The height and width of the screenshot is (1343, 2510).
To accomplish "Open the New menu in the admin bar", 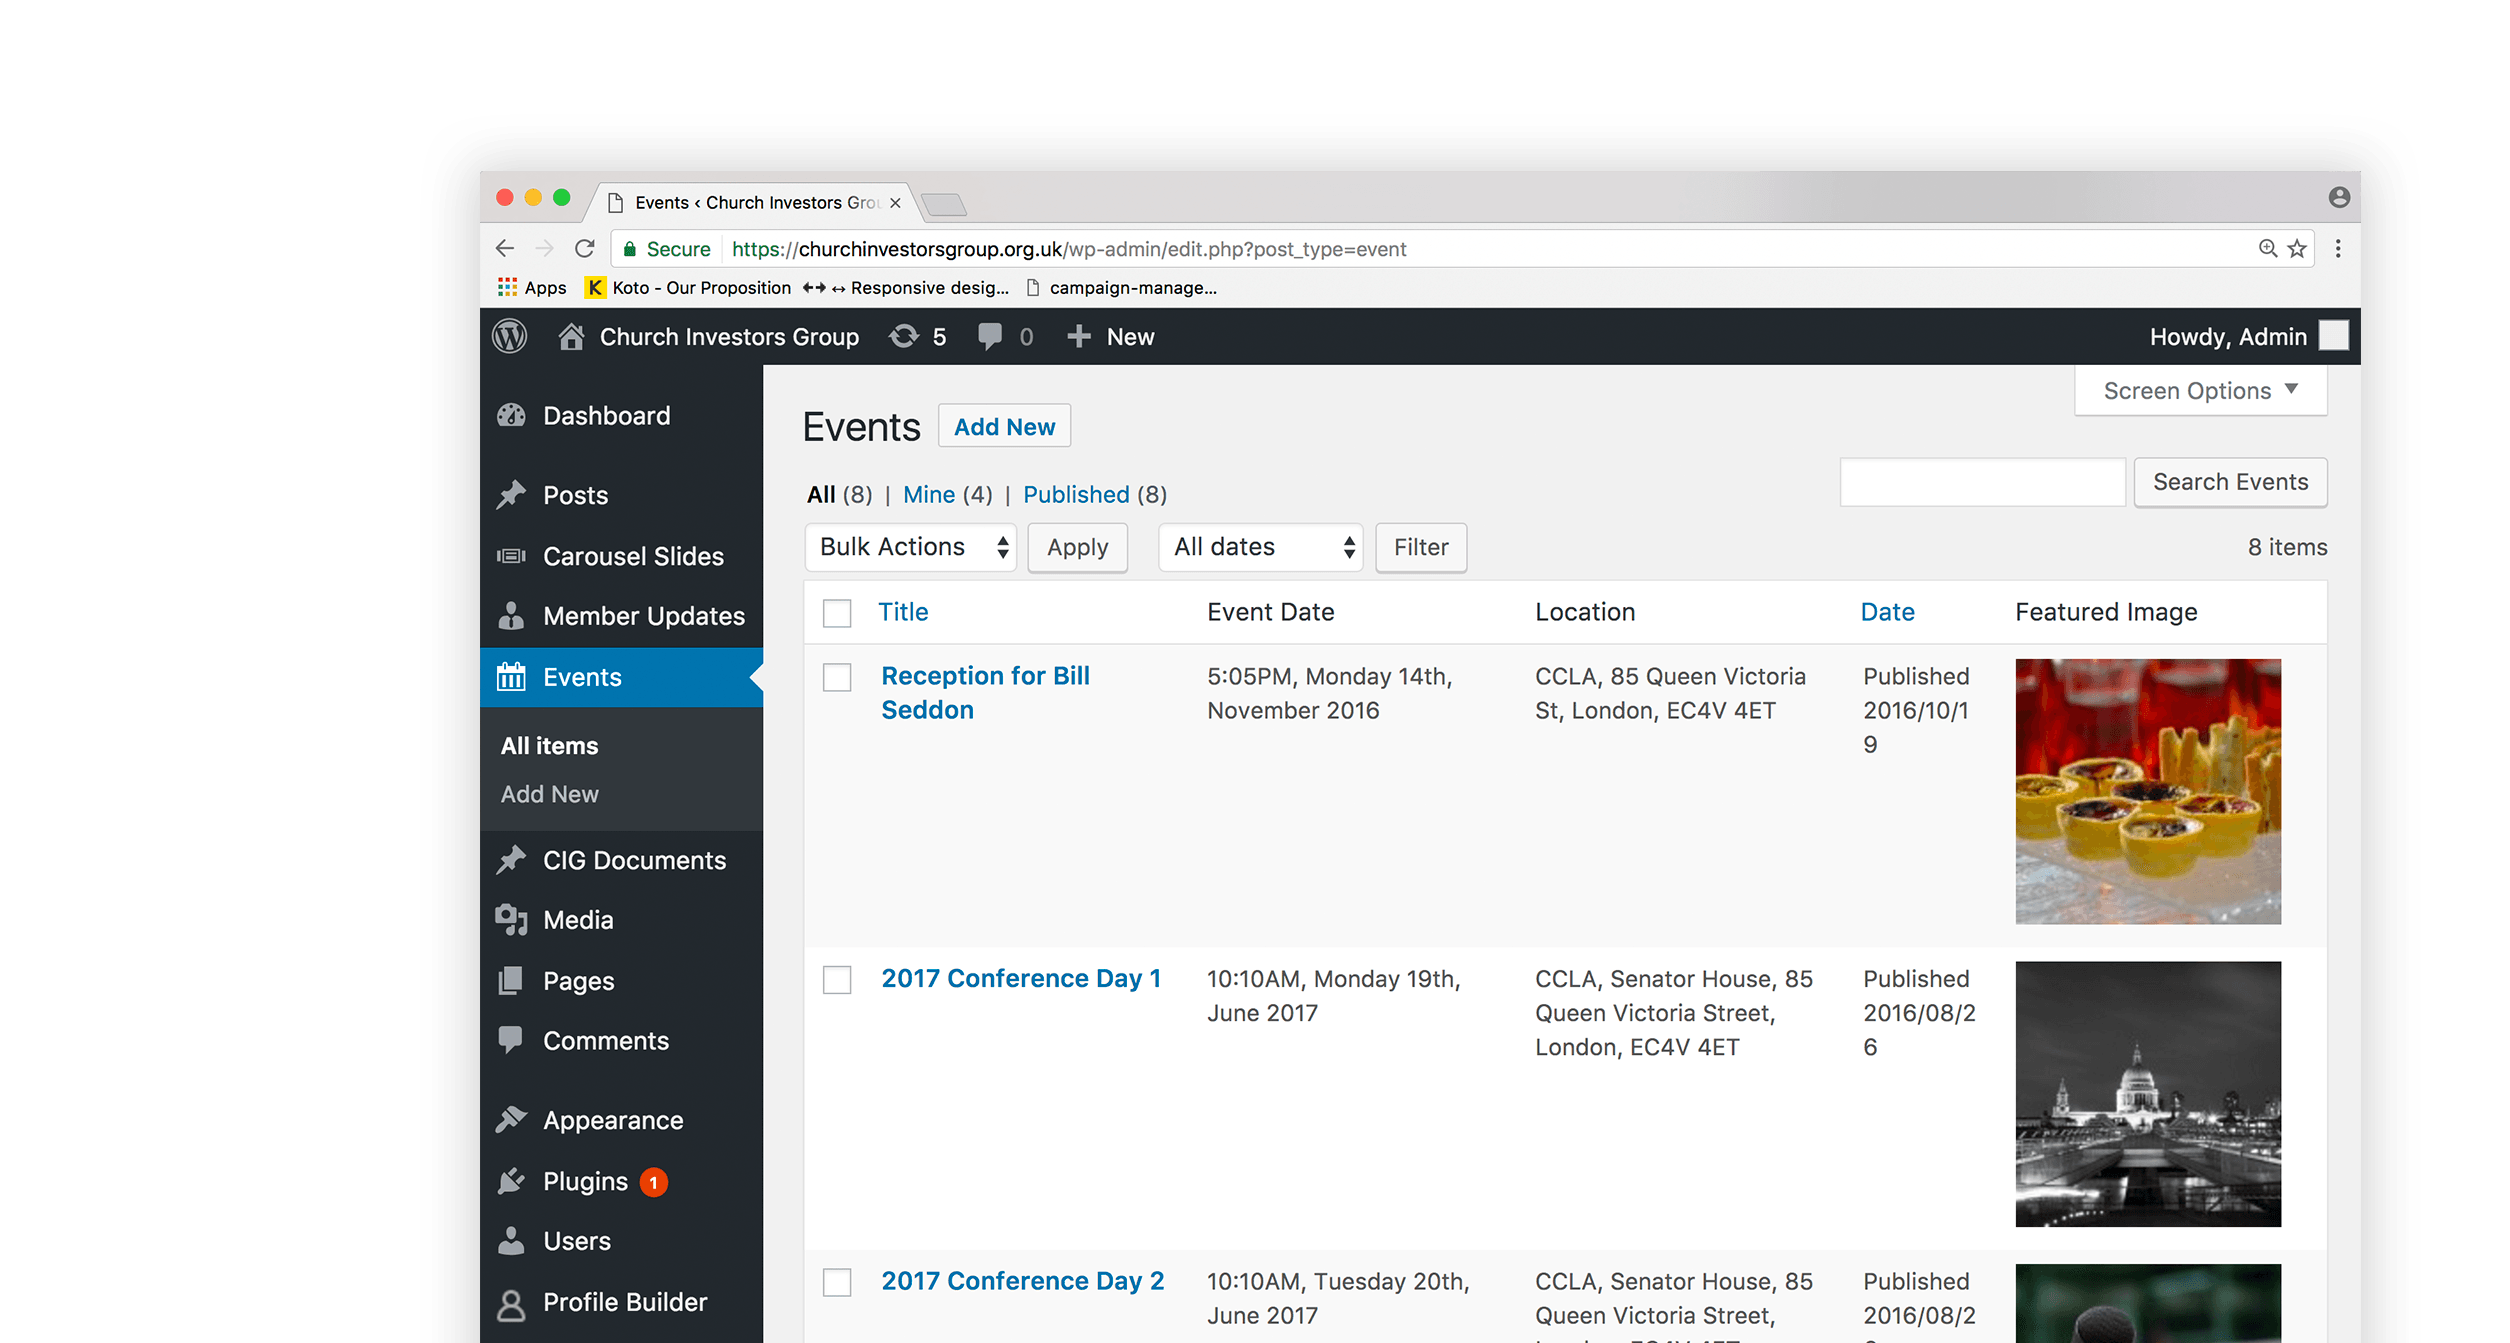I will point(1111,336).
